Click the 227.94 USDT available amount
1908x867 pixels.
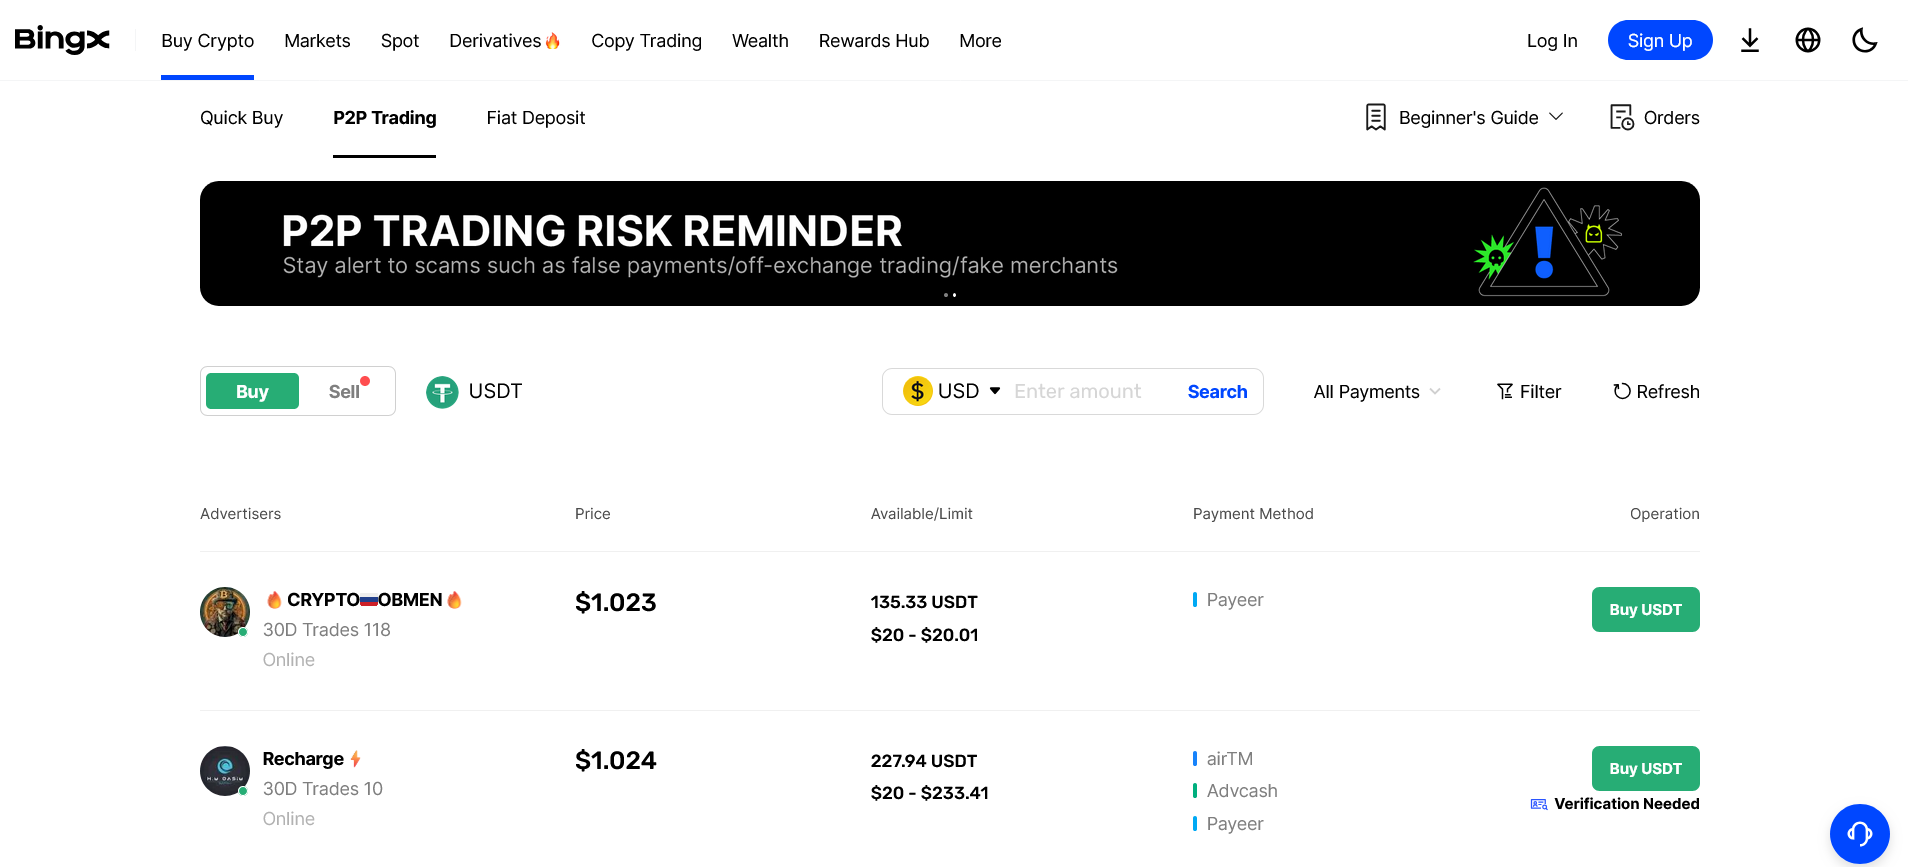[x=924, y=761]
